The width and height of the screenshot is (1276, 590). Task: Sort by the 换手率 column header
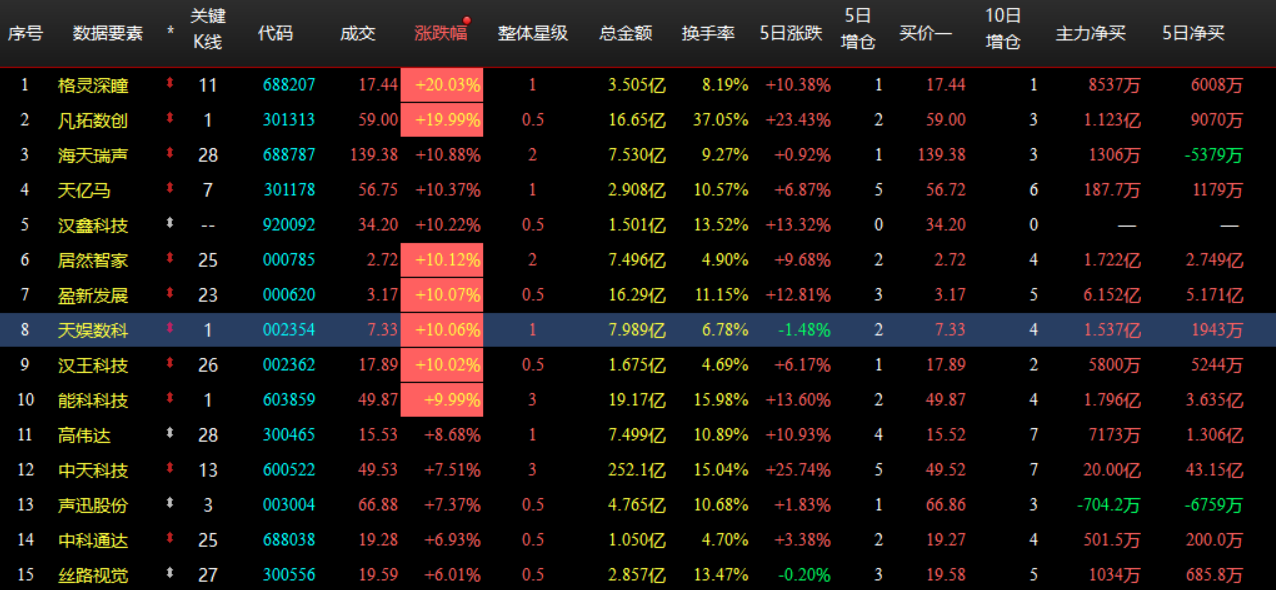pyautogui.click(x=708, y=33)
